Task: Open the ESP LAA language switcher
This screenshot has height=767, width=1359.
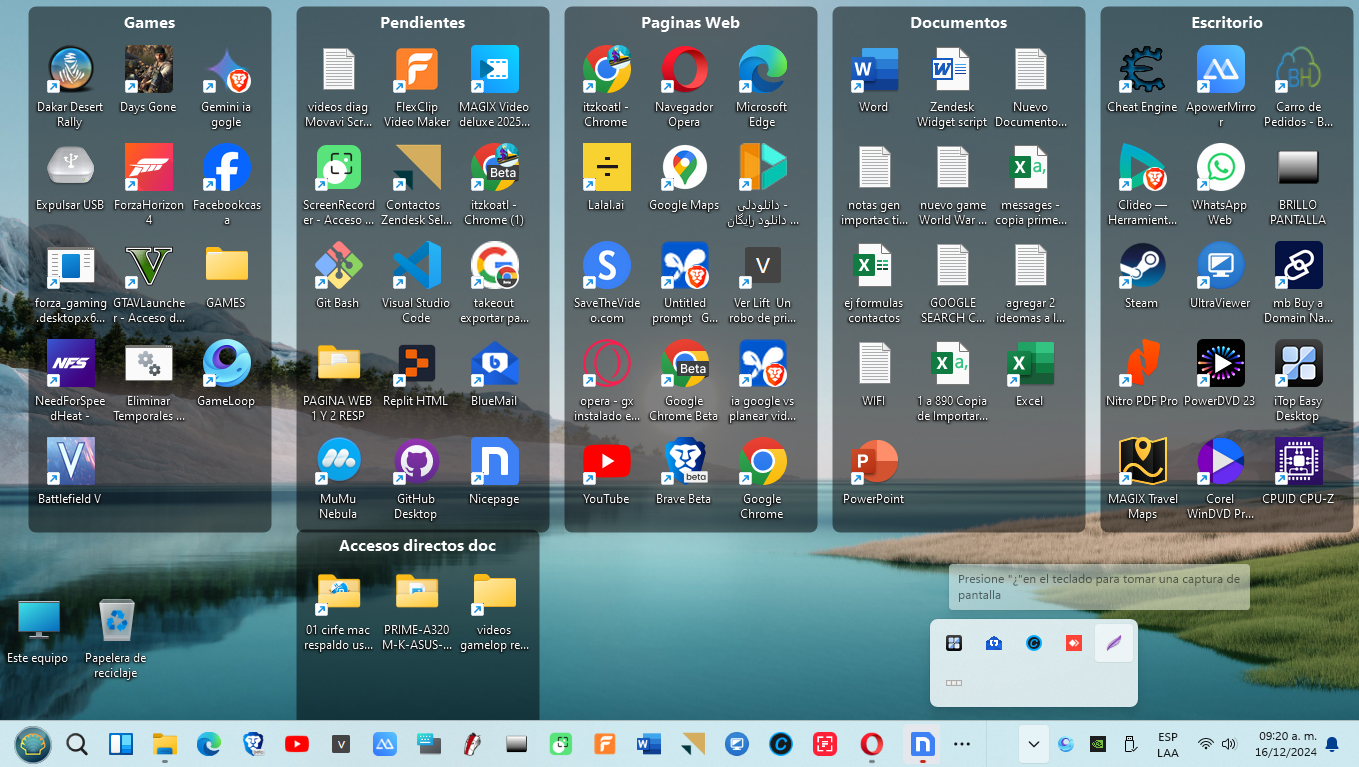Action: 1167,744
